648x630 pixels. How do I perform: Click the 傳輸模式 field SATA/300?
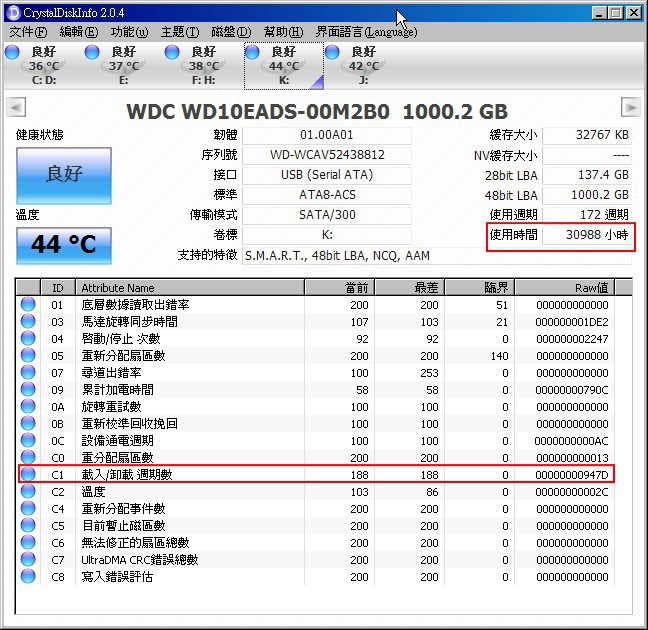point(326,215)
